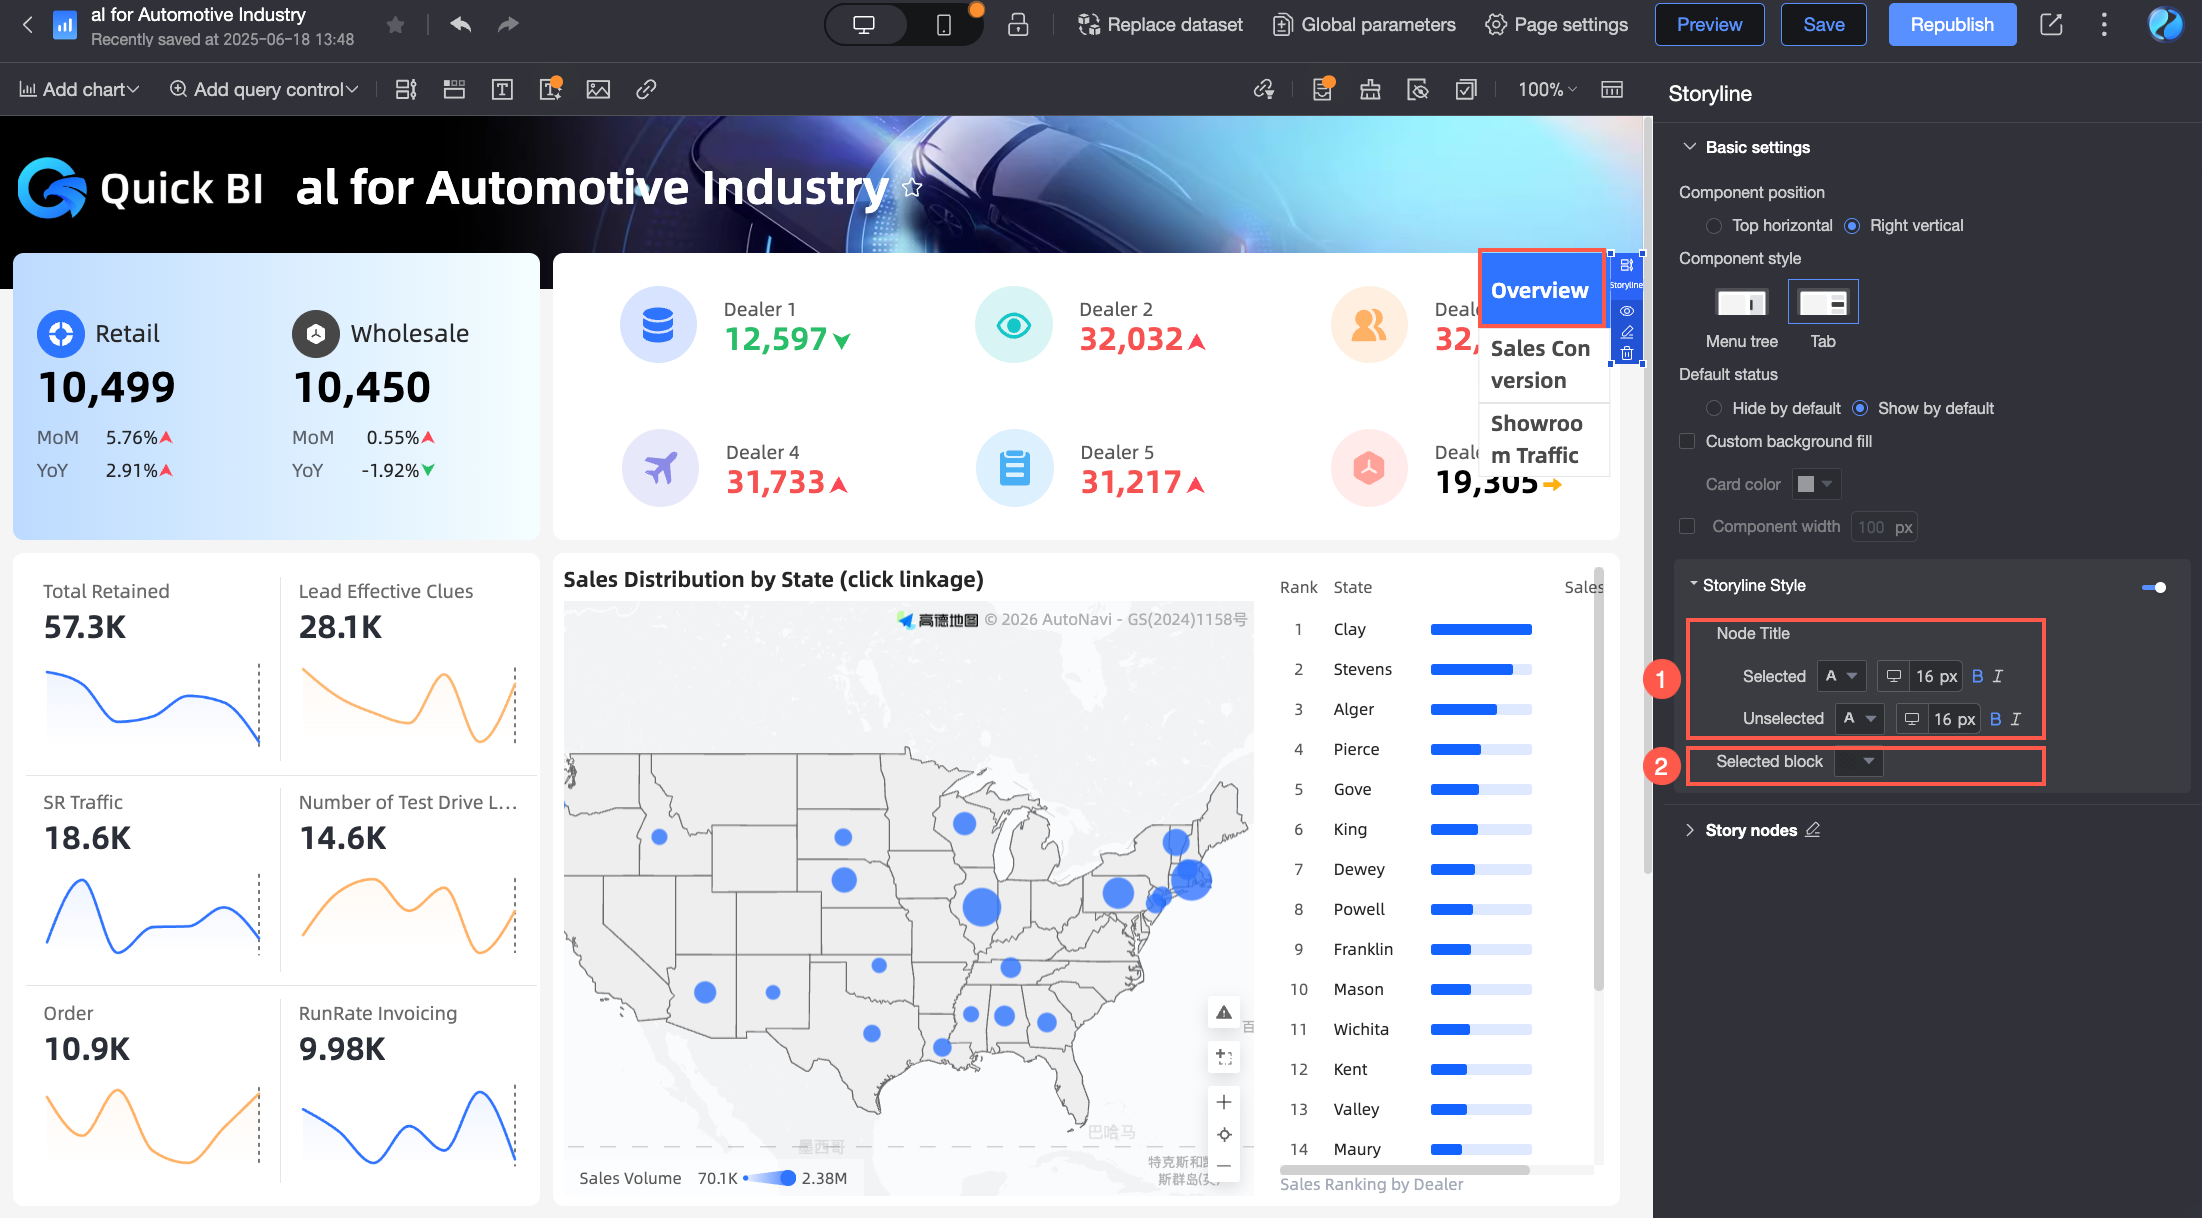Open Add chart dropdown
This screenshot has height=1218, width=2202.
coord(79,90)
